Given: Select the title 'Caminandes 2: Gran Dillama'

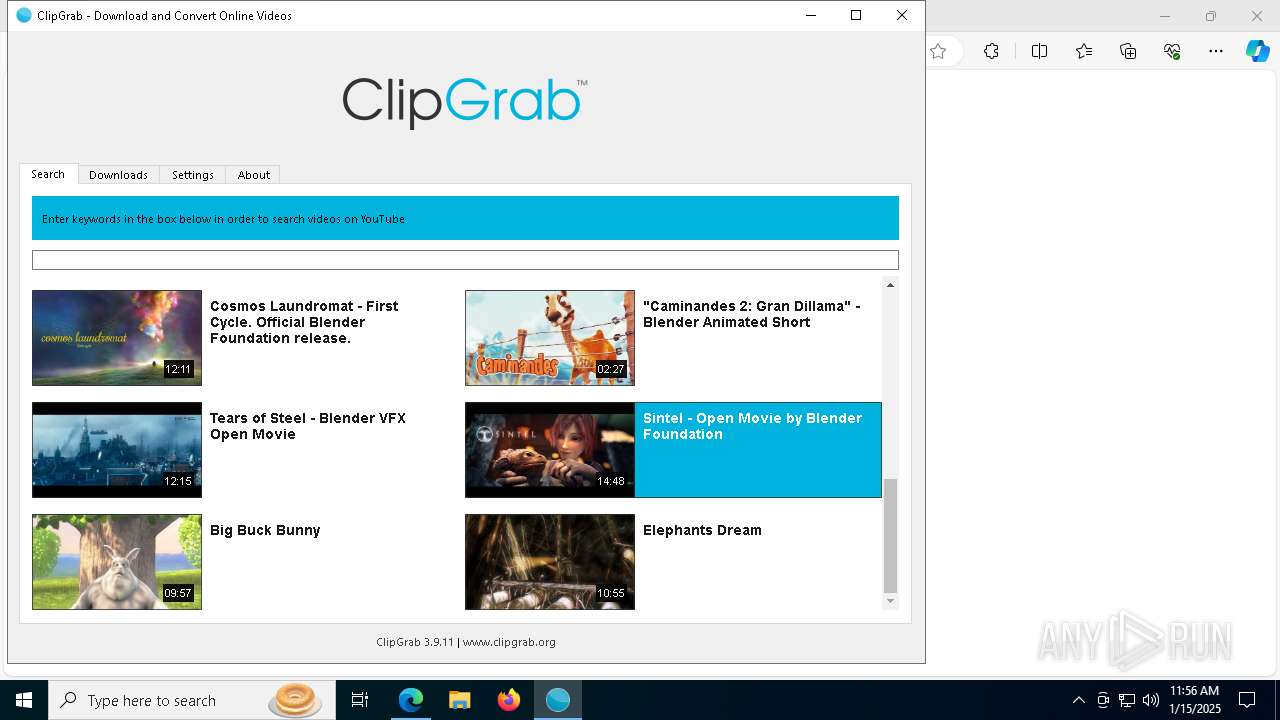Looking at the screenshot, I should (x=751, y=314).
